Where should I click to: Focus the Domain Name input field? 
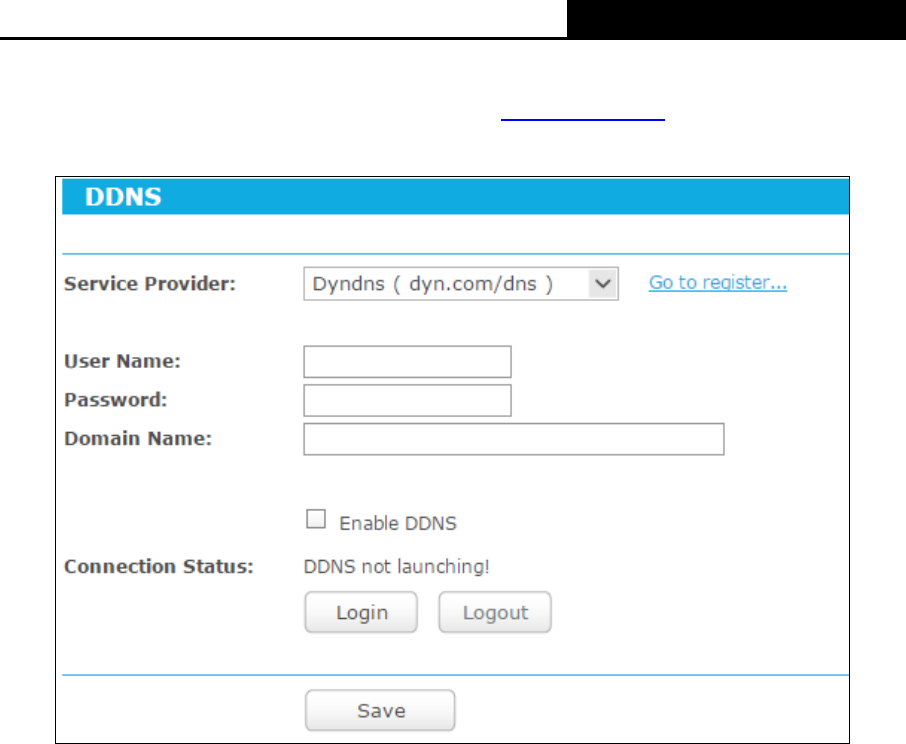[514, 439]
